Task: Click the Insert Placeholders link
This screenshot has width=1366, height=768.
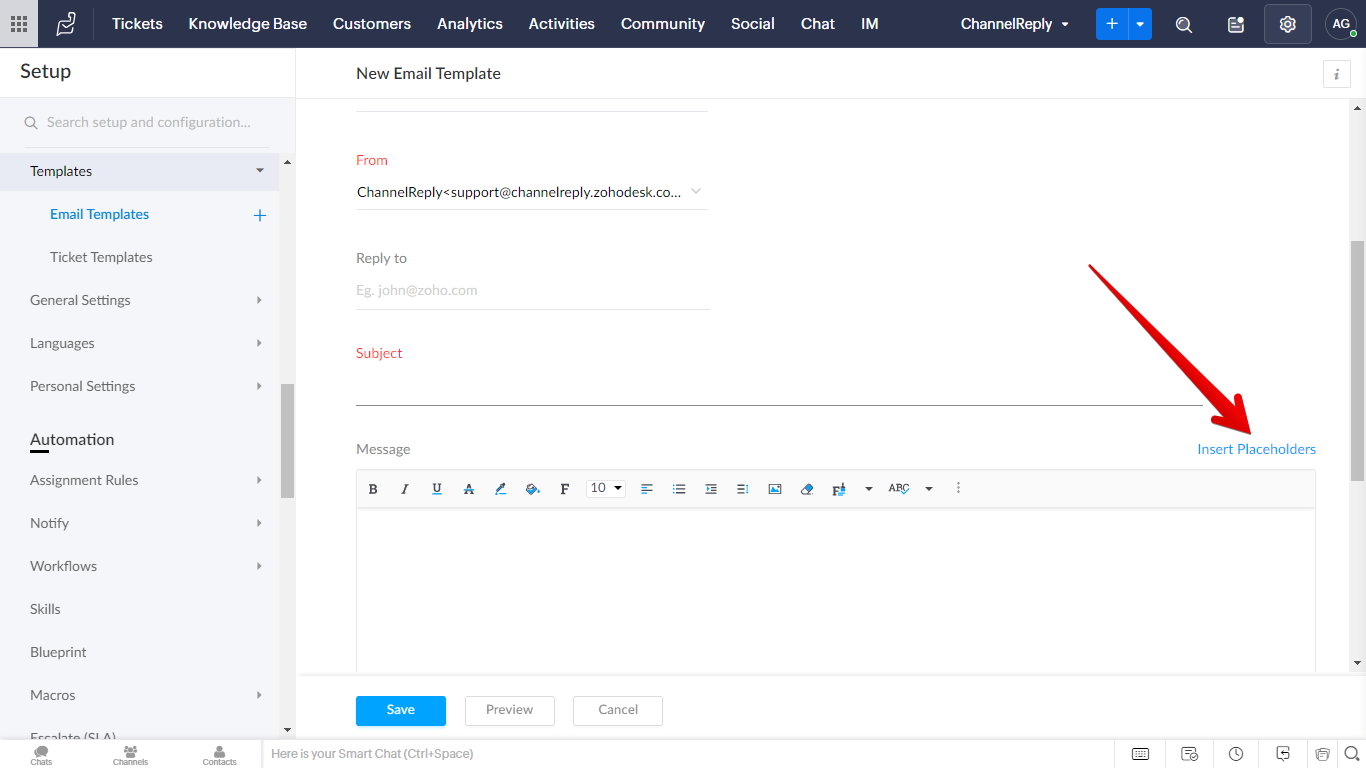Action: pyautogui.click(x=1257, y=449)
